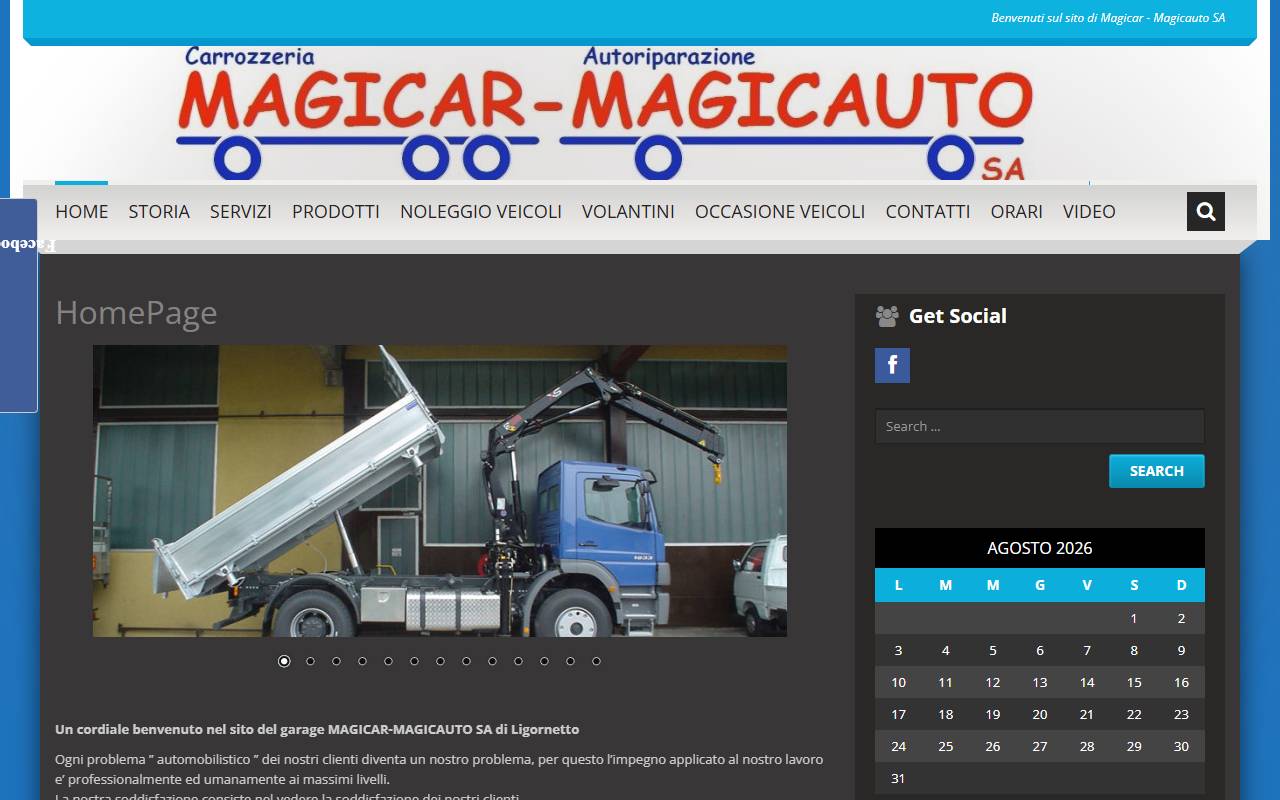Select the second slideshow dot
Screen dimensions: 1280x800
point(310,661)
